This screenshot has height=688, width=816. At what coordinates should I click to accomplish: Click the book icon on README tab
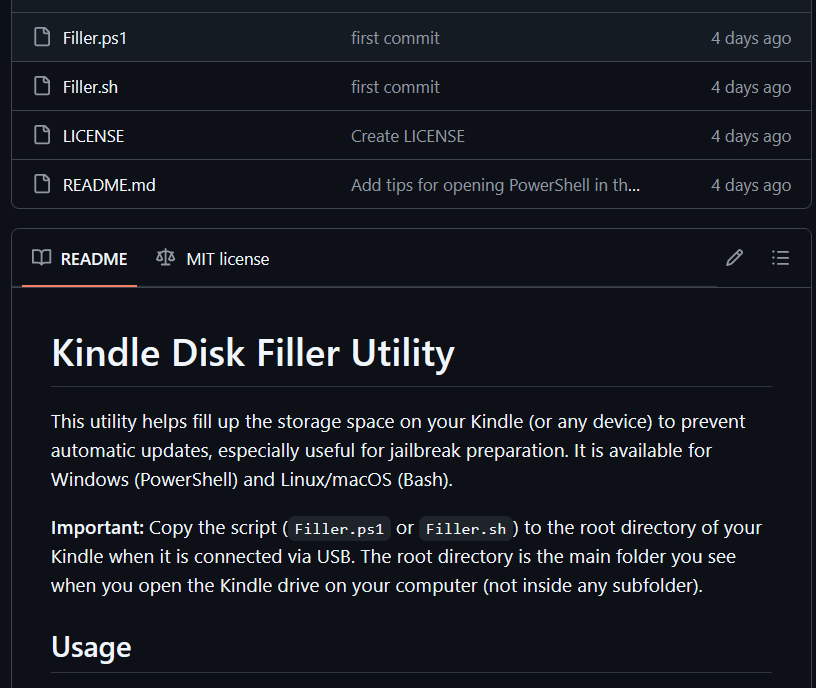click(x=41, y=258)
